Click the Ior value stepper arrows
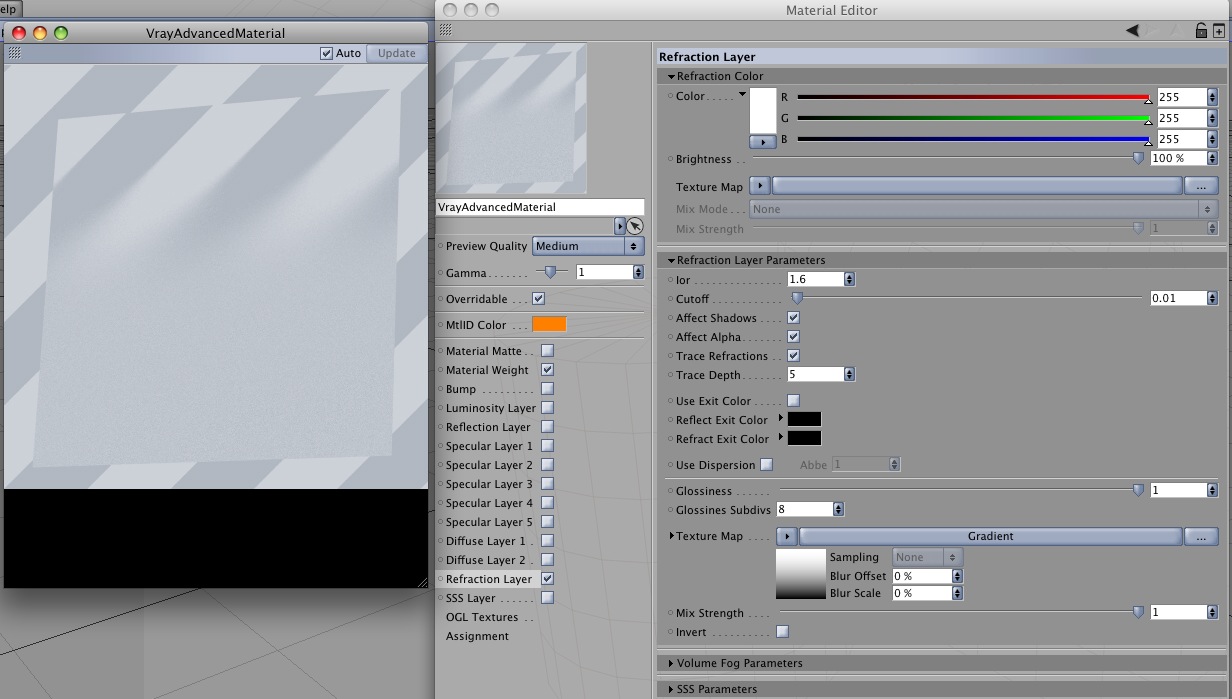Viewport: 1232px width, 699px height. (849, 280)
